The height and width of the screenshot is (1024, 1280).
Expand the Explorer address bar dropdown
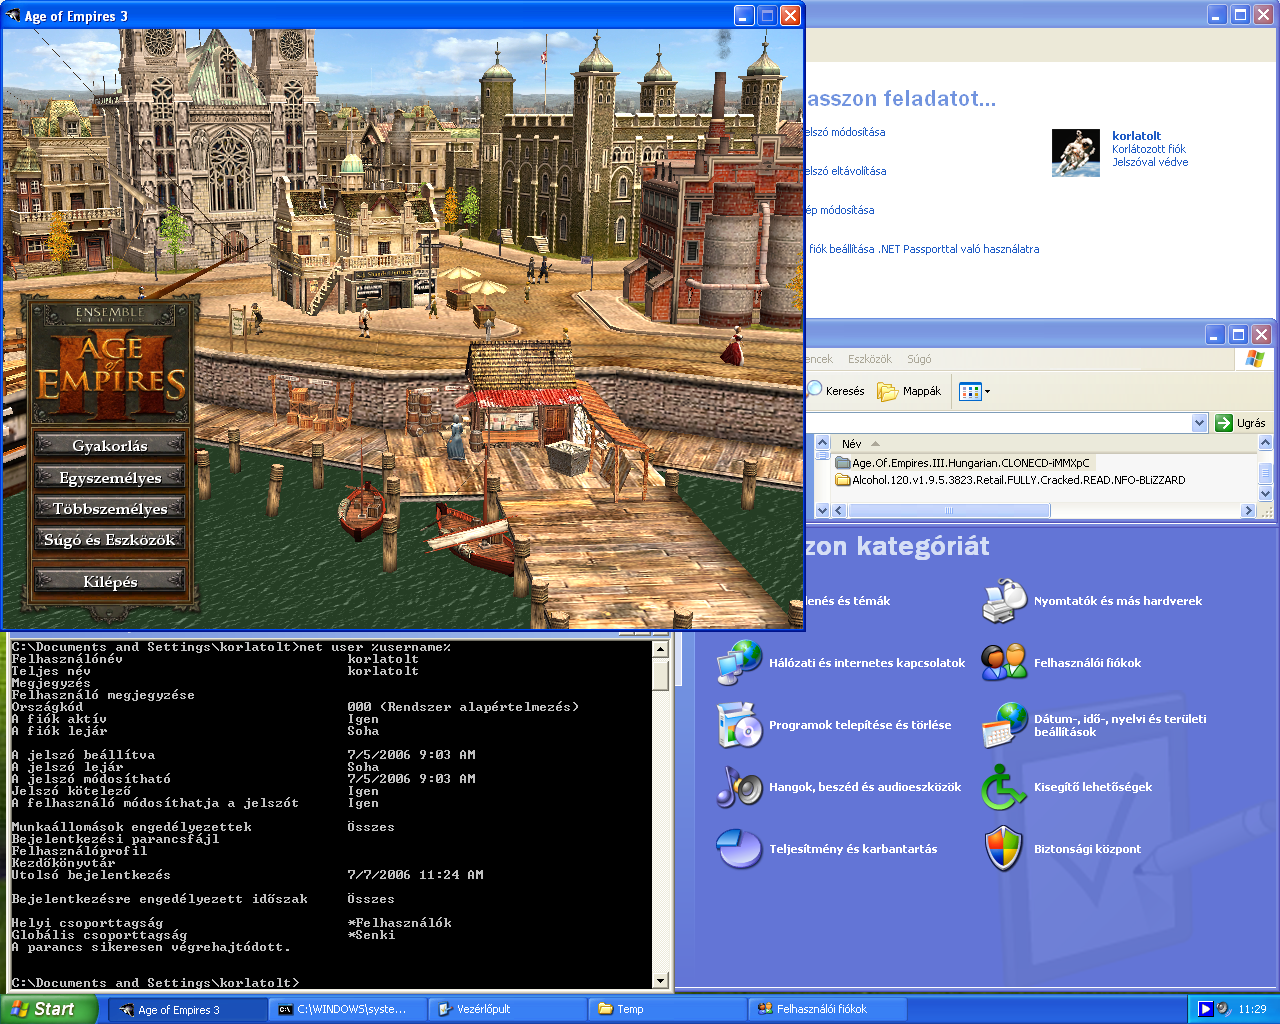(x=1200, y=423)
